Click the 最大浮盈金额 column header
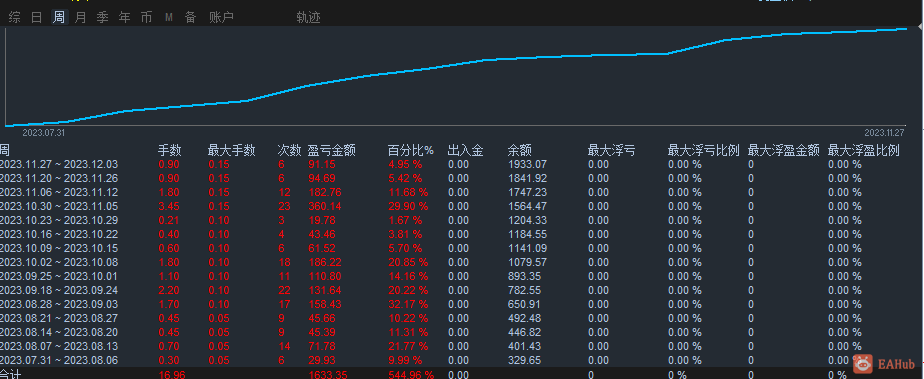 point(783,150)
